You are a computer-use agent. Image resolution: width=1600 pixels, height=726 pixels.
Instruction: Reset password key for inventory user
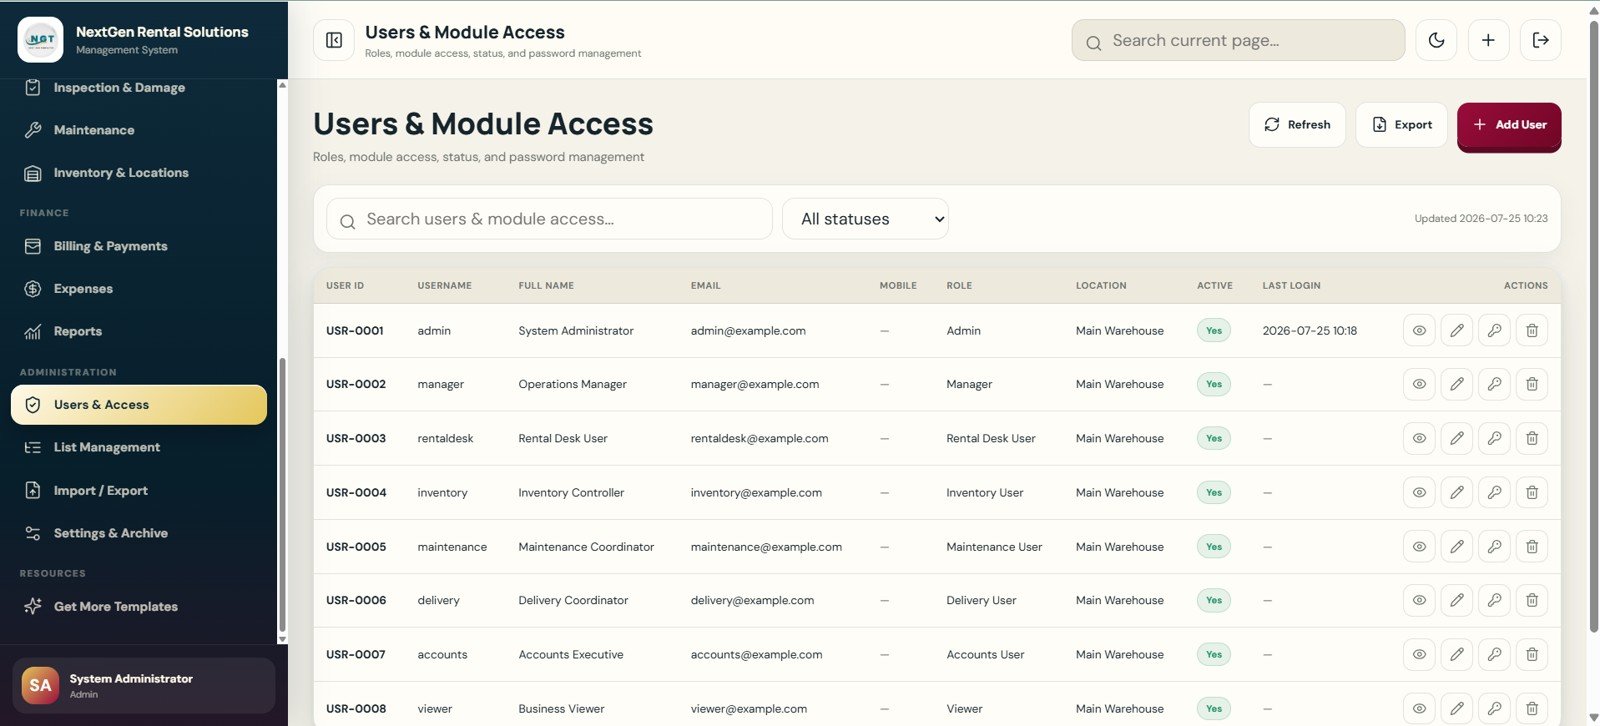[x=1494, y=492]
